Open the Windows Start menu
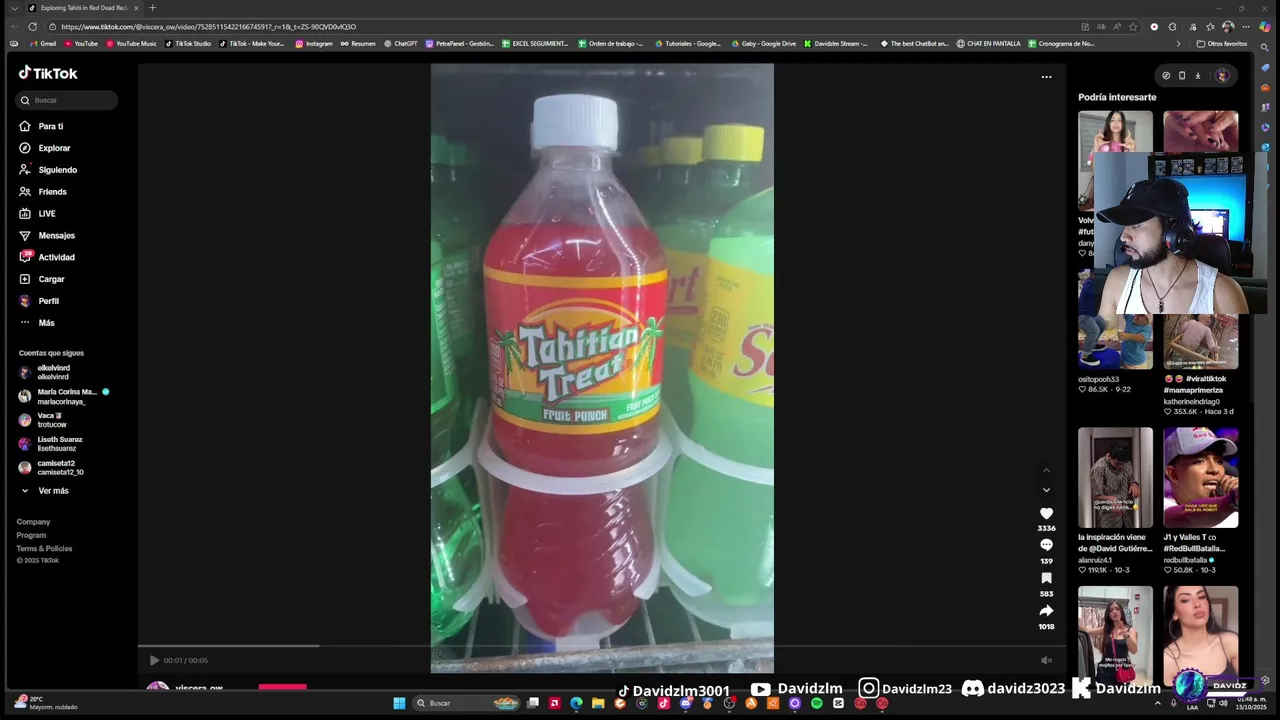The height and width of the screenshot is (720, 1280). [399, 703]
